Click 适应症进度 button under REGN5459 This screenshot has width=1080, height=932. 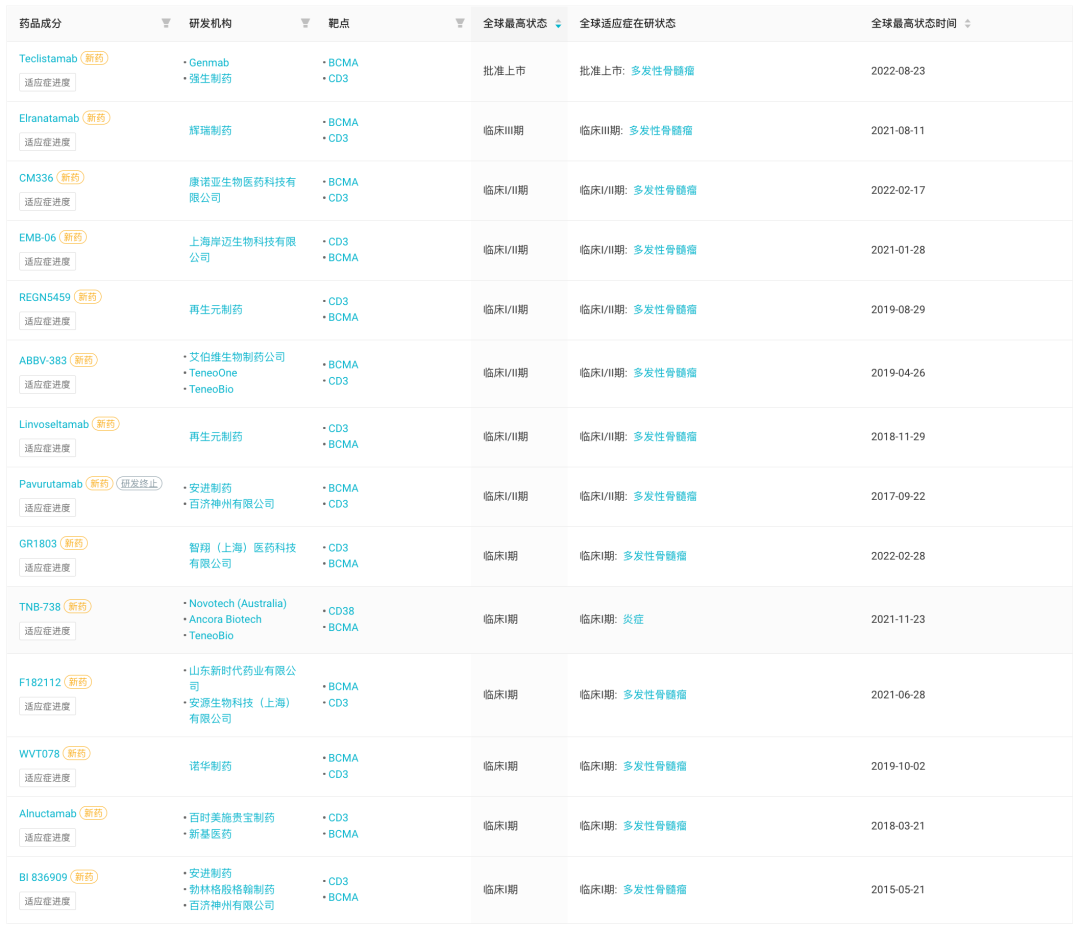[x=48, y=321]
